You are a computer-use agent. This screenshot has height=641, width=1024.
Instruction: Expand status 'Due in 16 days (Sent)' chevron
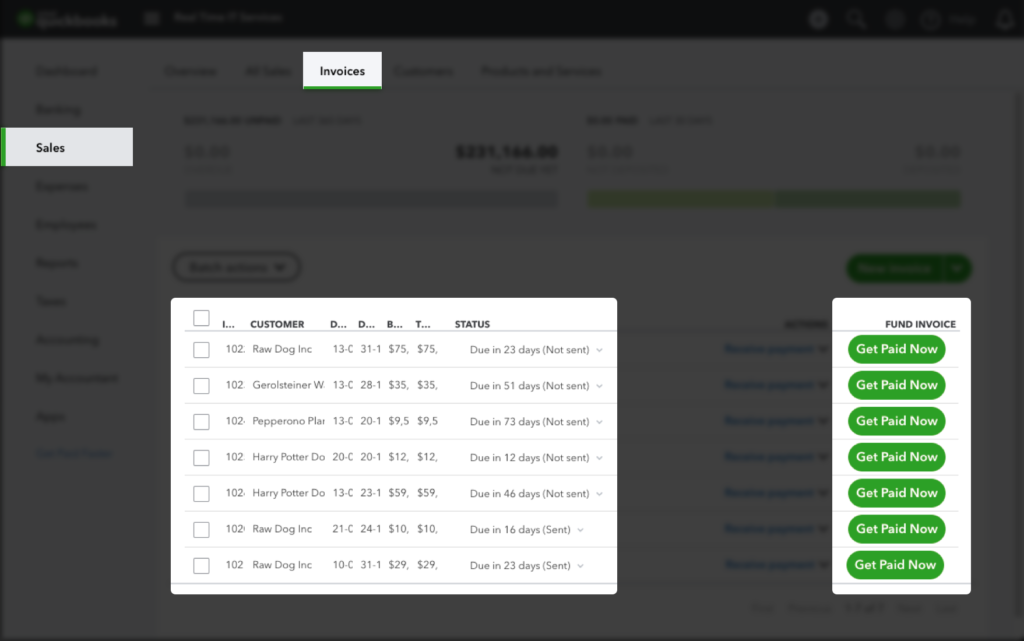tap(580, 530)
